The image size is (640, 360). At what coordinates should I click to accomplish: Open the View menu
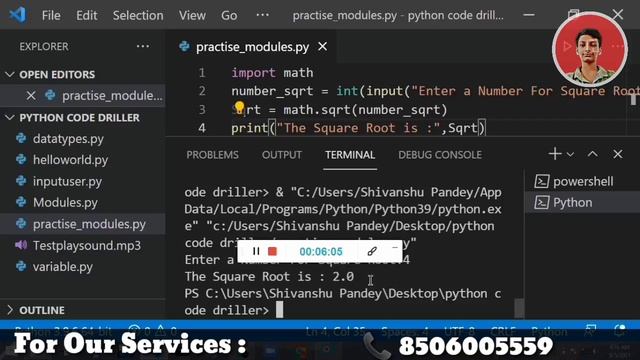click(192, 16)
